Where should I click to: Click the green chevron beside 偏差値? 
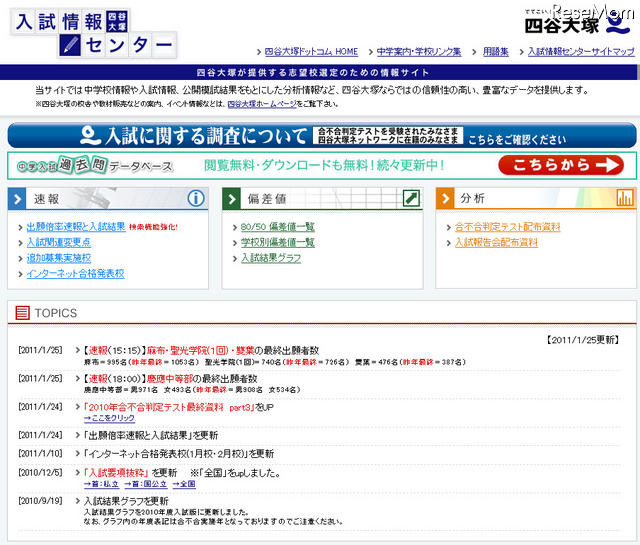click(231, 199)
